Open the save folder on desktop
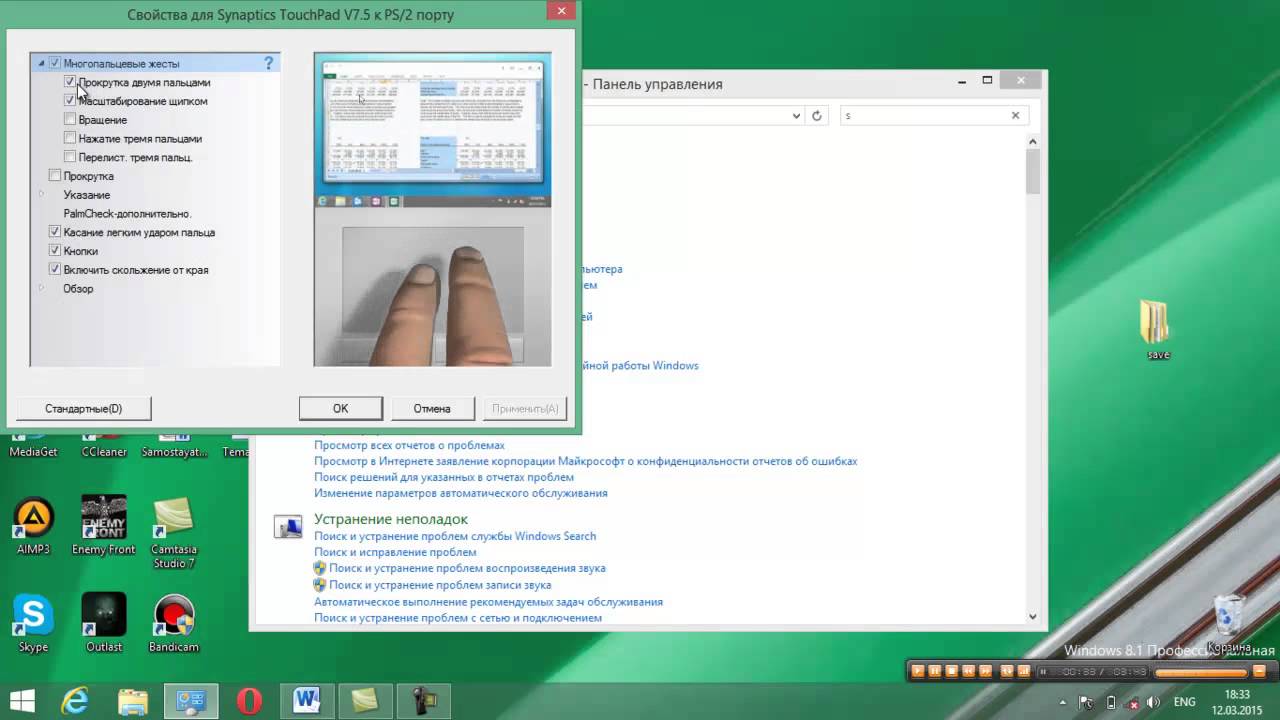 tap(1157, 324)
